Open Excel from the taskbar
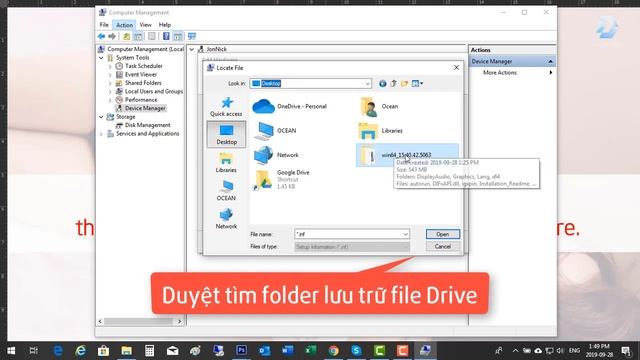Screen dimensions: 640x360 pyautogui.click(x=310, y=351)
